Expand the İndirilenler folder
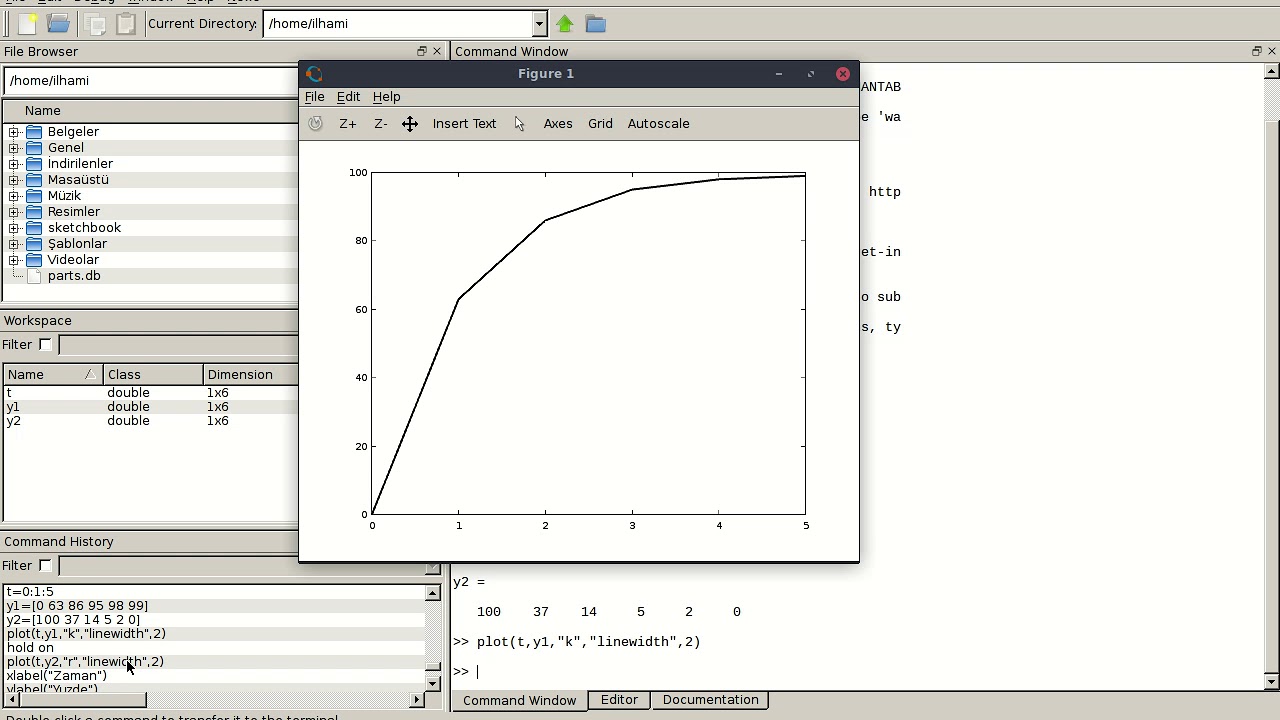 [14, 164]
